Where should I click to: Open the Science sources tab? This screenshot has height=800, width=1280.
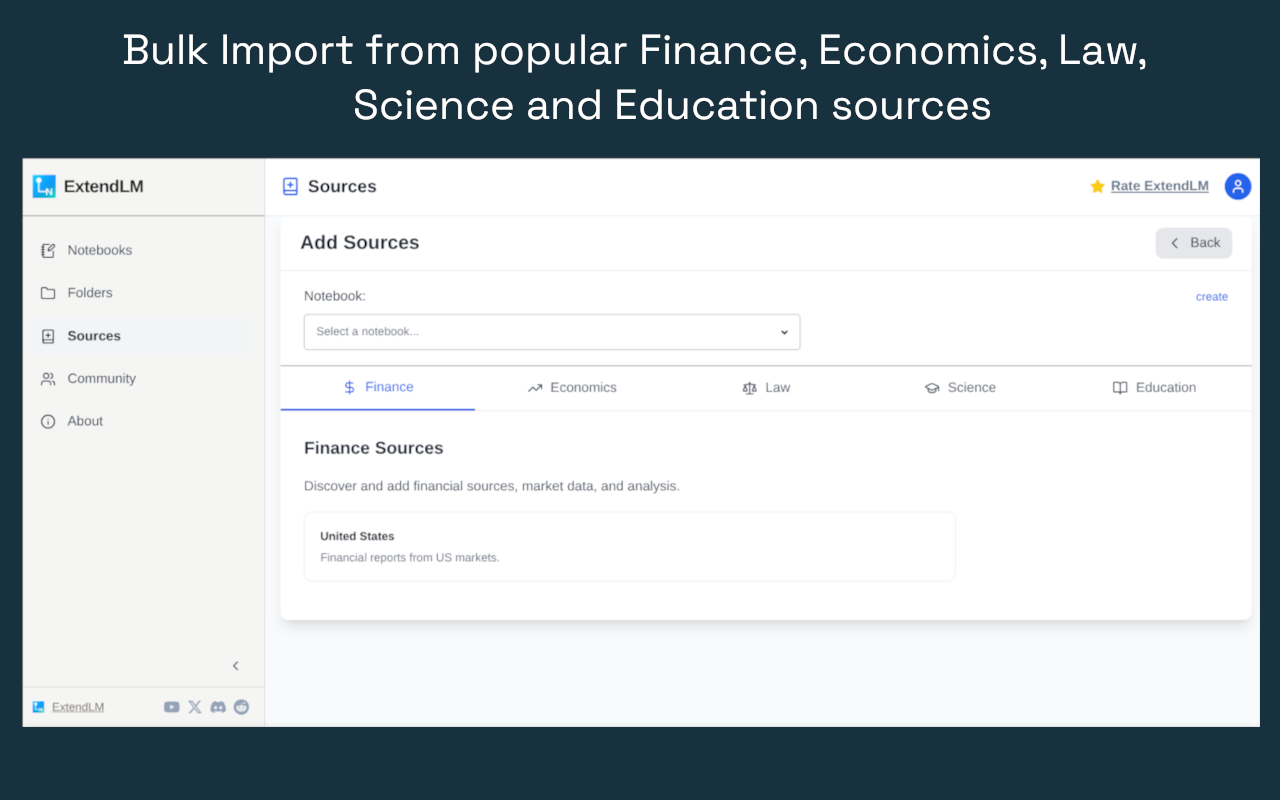coord(960,388)
